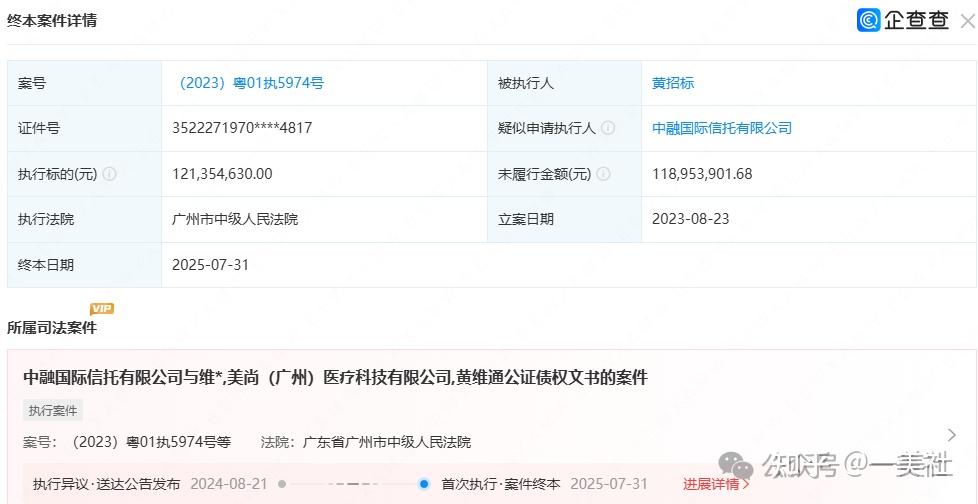Open the 进展详情 link
Viewport: 978px width, 504px height.
[x=716, y=484]
